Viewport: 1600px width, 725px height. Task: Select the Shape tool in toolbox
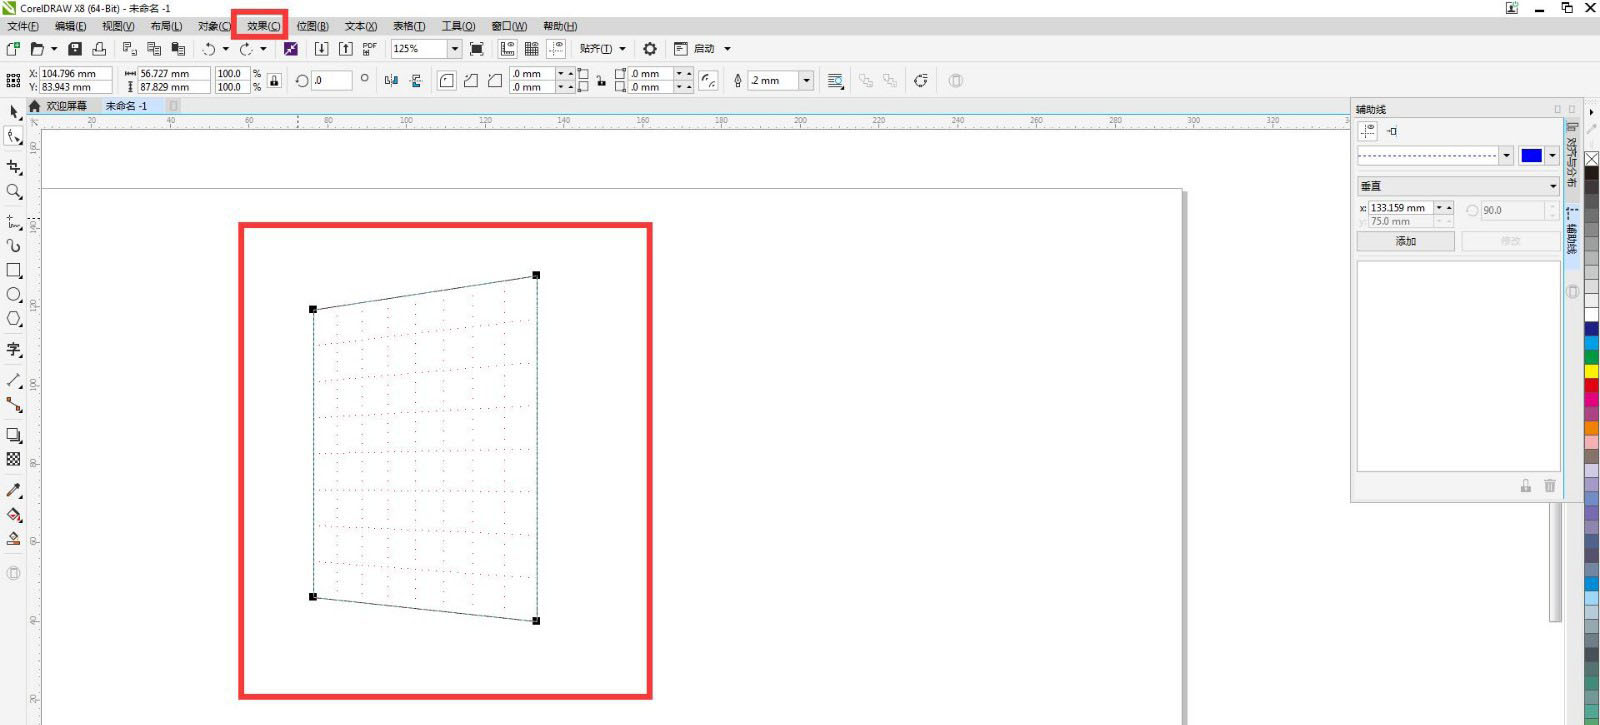point(14,137)
